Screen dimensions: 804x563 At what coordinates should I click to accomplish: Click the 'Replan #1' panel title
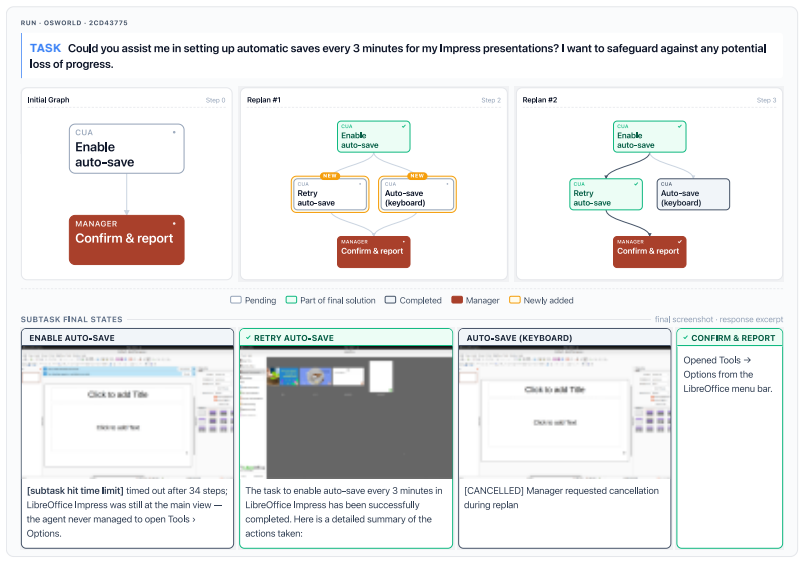click(x=264, y=100)
